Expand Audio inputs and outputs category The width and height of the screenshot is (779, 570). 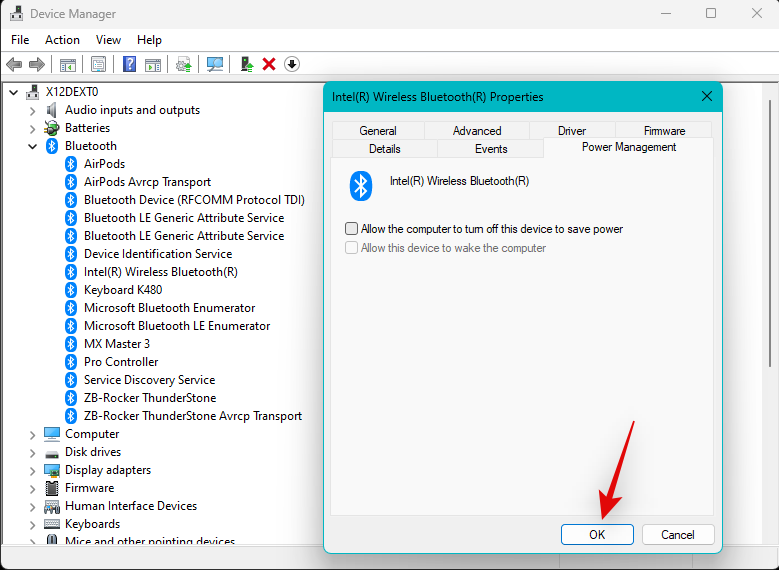[x=32, y=110]
